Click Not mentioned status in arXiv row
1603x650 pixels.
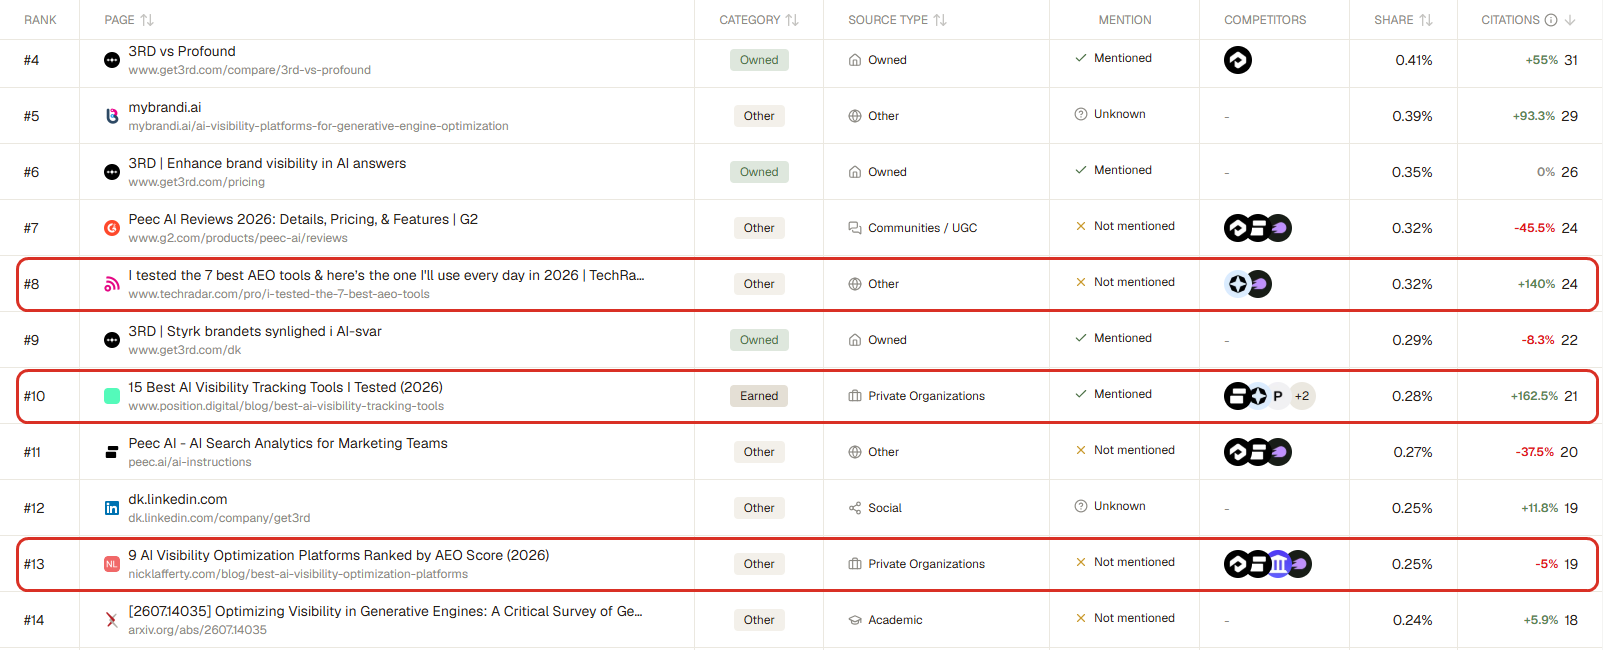coord(1125,618)
